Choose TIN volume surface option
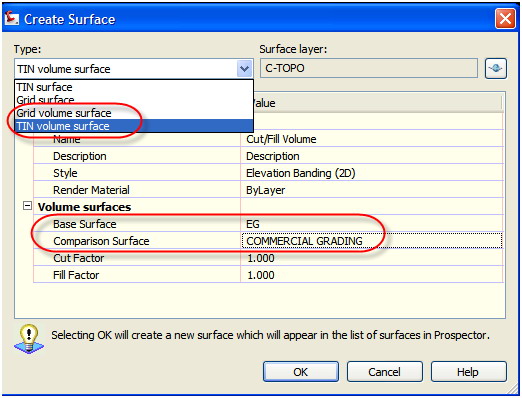The width and height of the screenshot is (522, 398). [134, 126]
